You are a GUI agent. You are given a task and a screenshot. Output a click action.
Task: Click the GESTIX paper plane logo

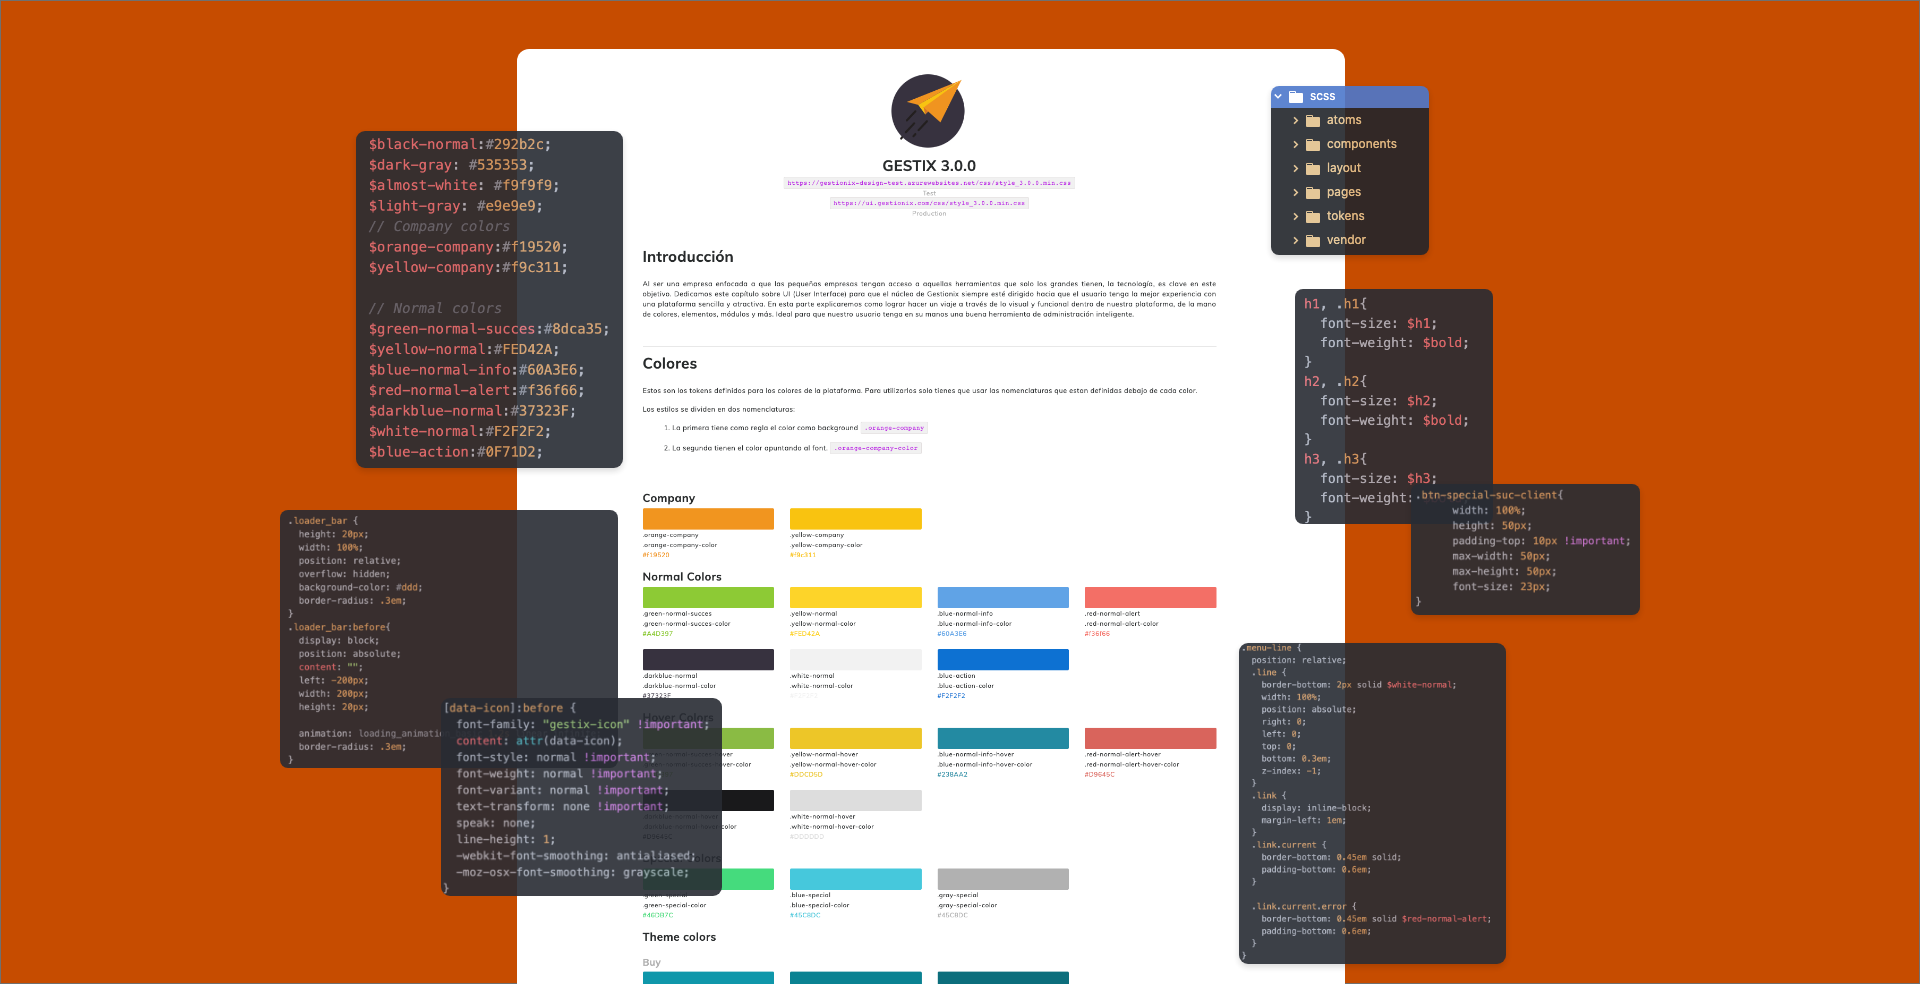pos(928,111)
